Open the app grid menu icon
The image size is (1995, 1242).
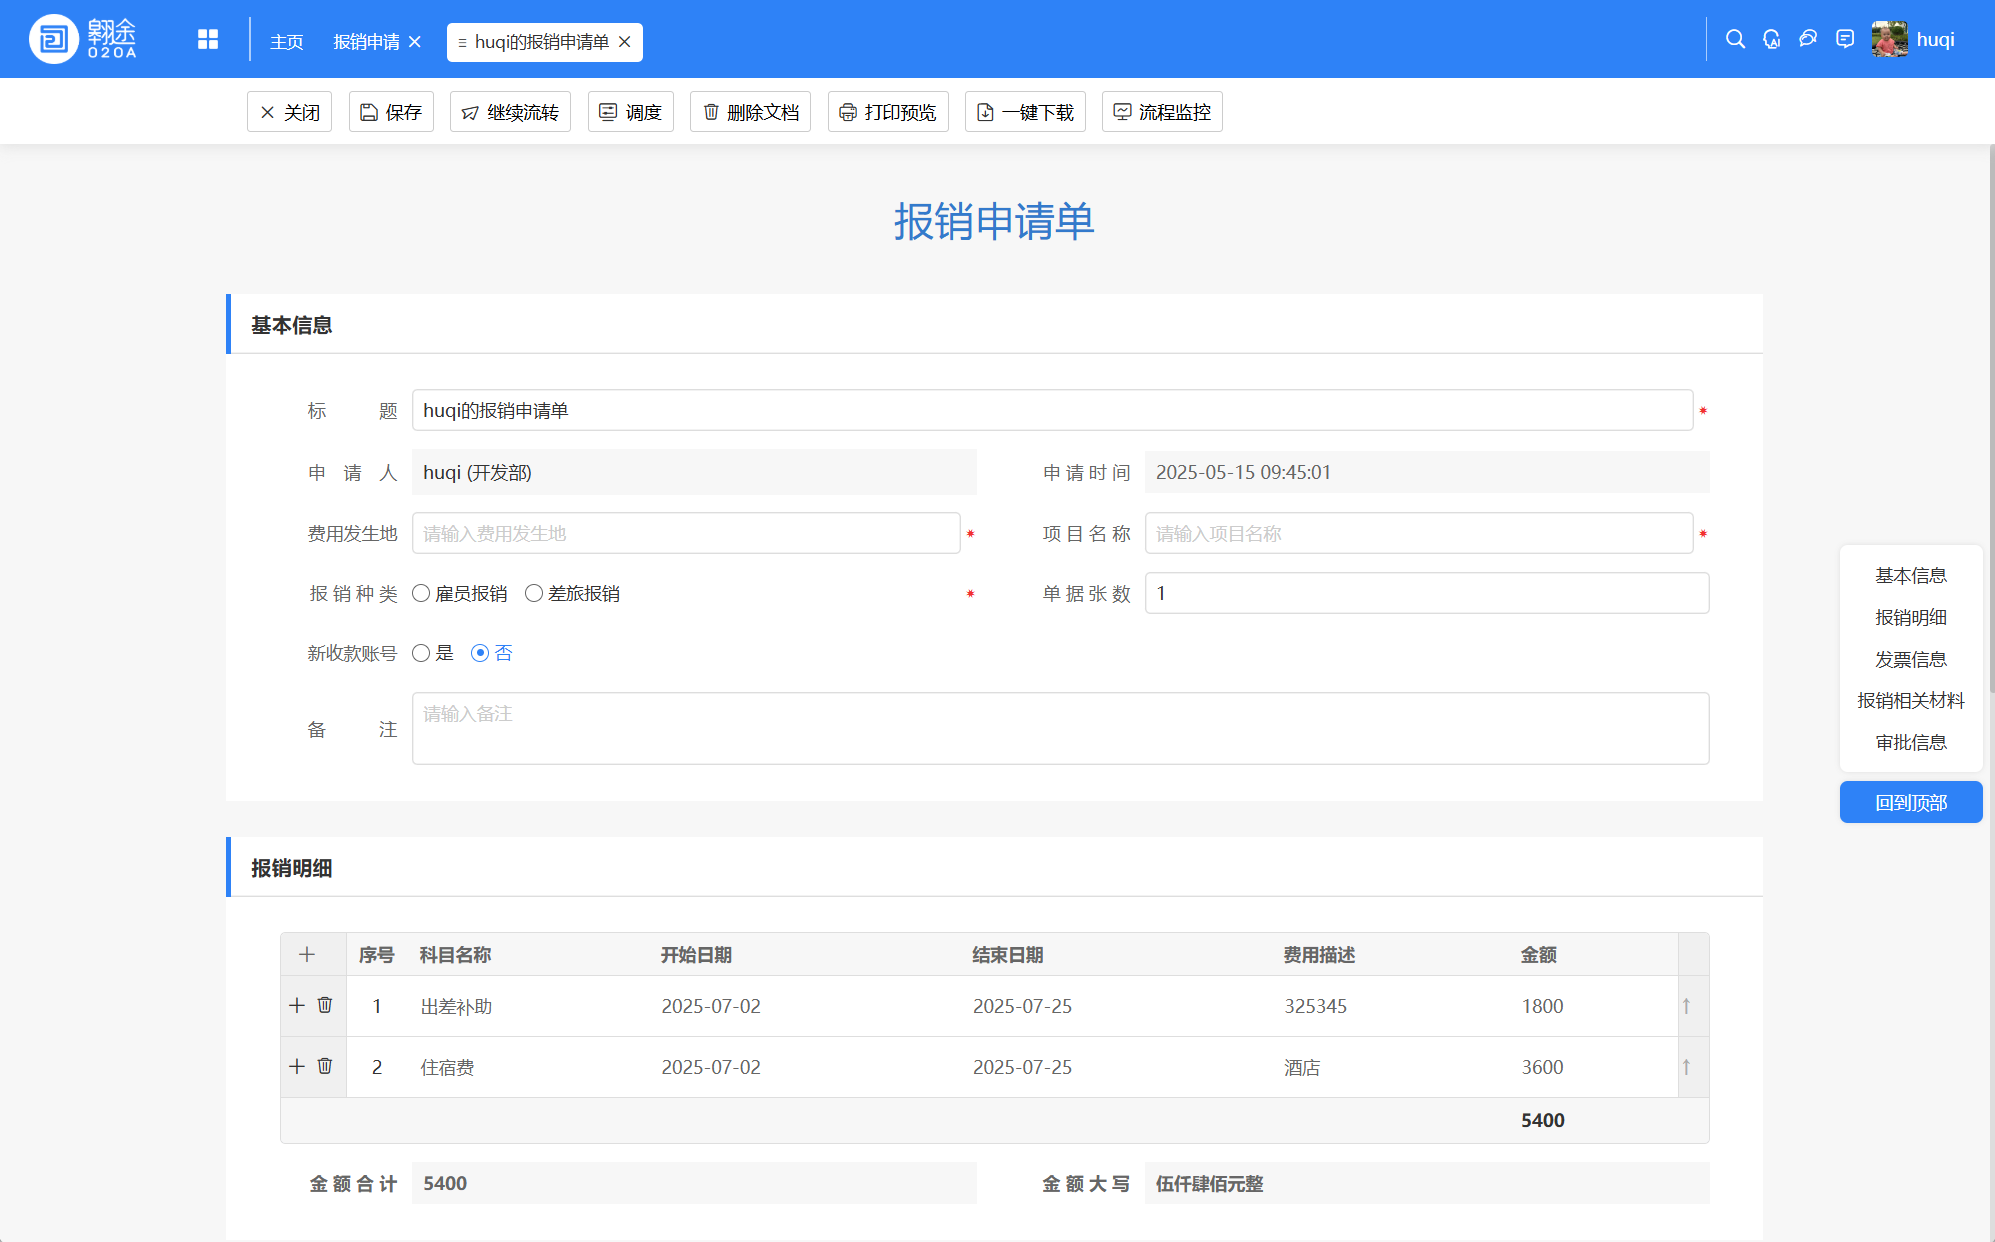pos(208,40)
